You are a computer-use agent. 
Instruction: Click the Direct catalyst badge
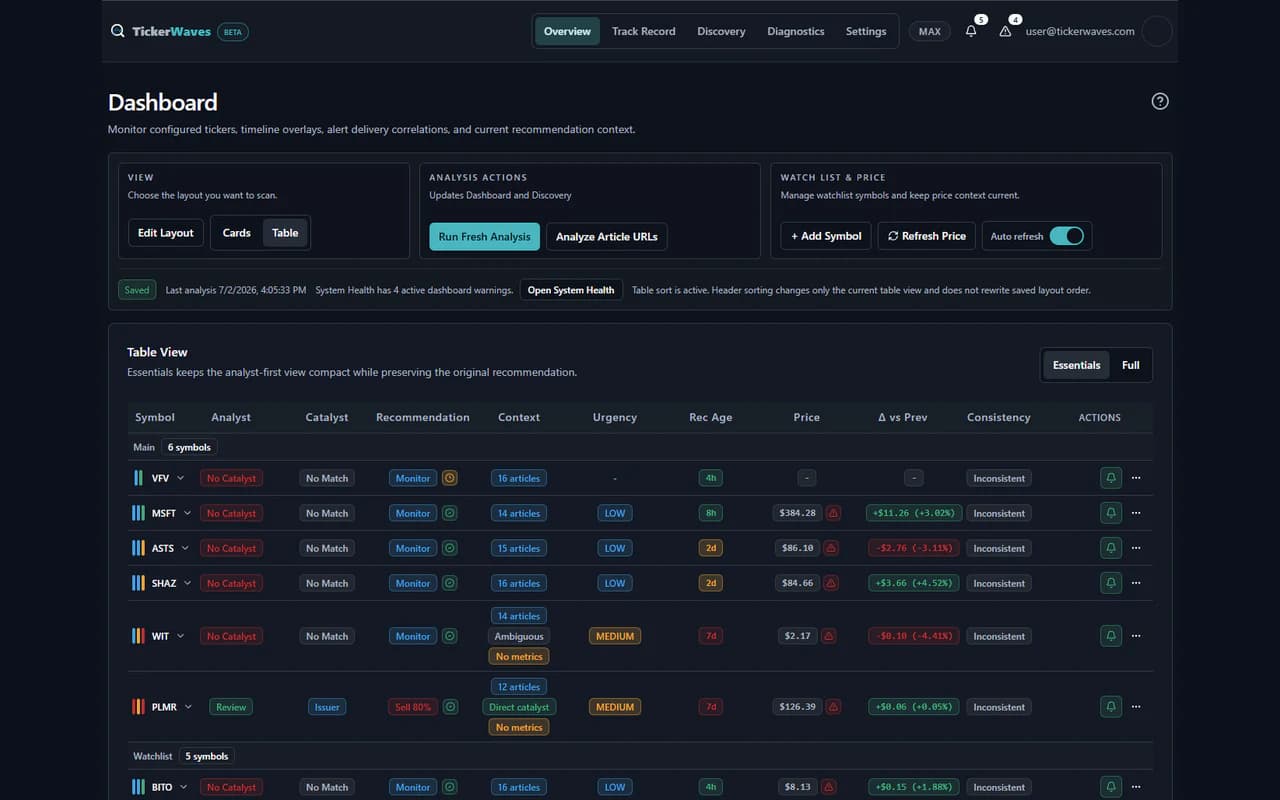tap(519, 707)
